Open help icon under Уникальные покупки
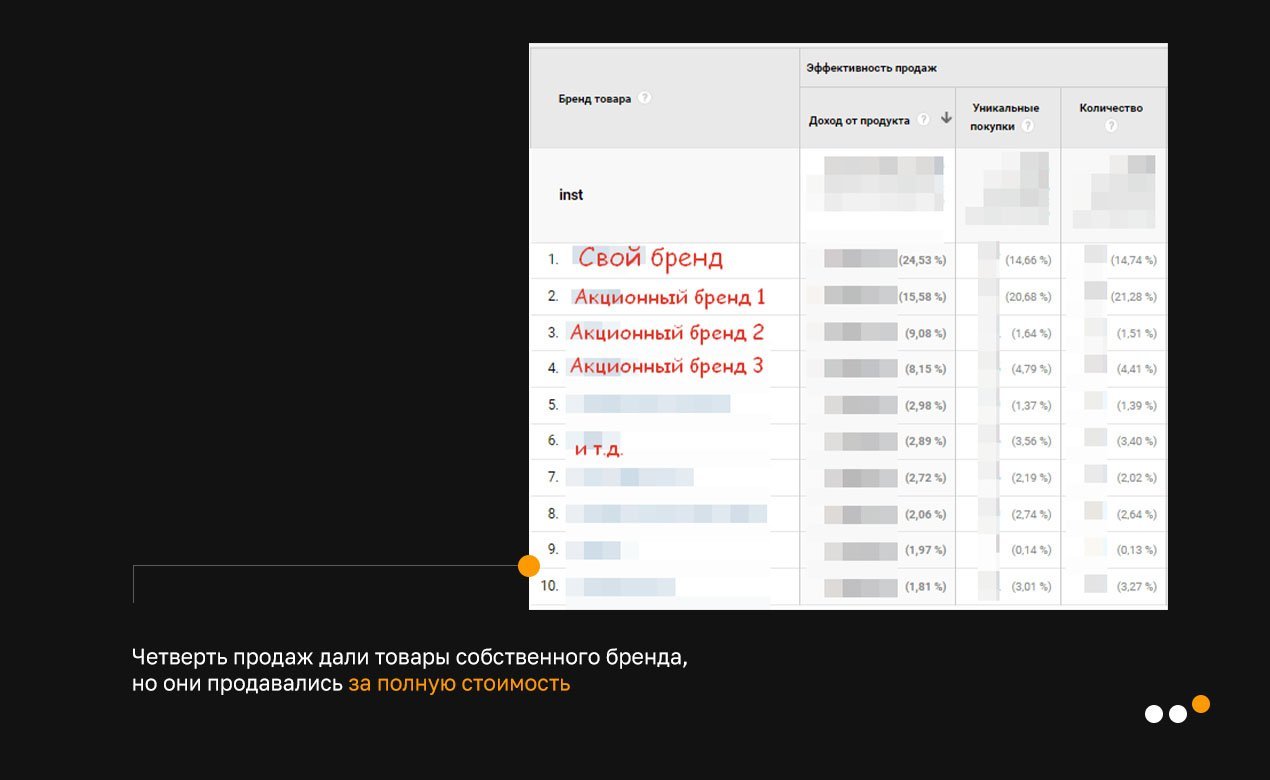This screenshot has height=780, width=1270. click(1027, 126)
